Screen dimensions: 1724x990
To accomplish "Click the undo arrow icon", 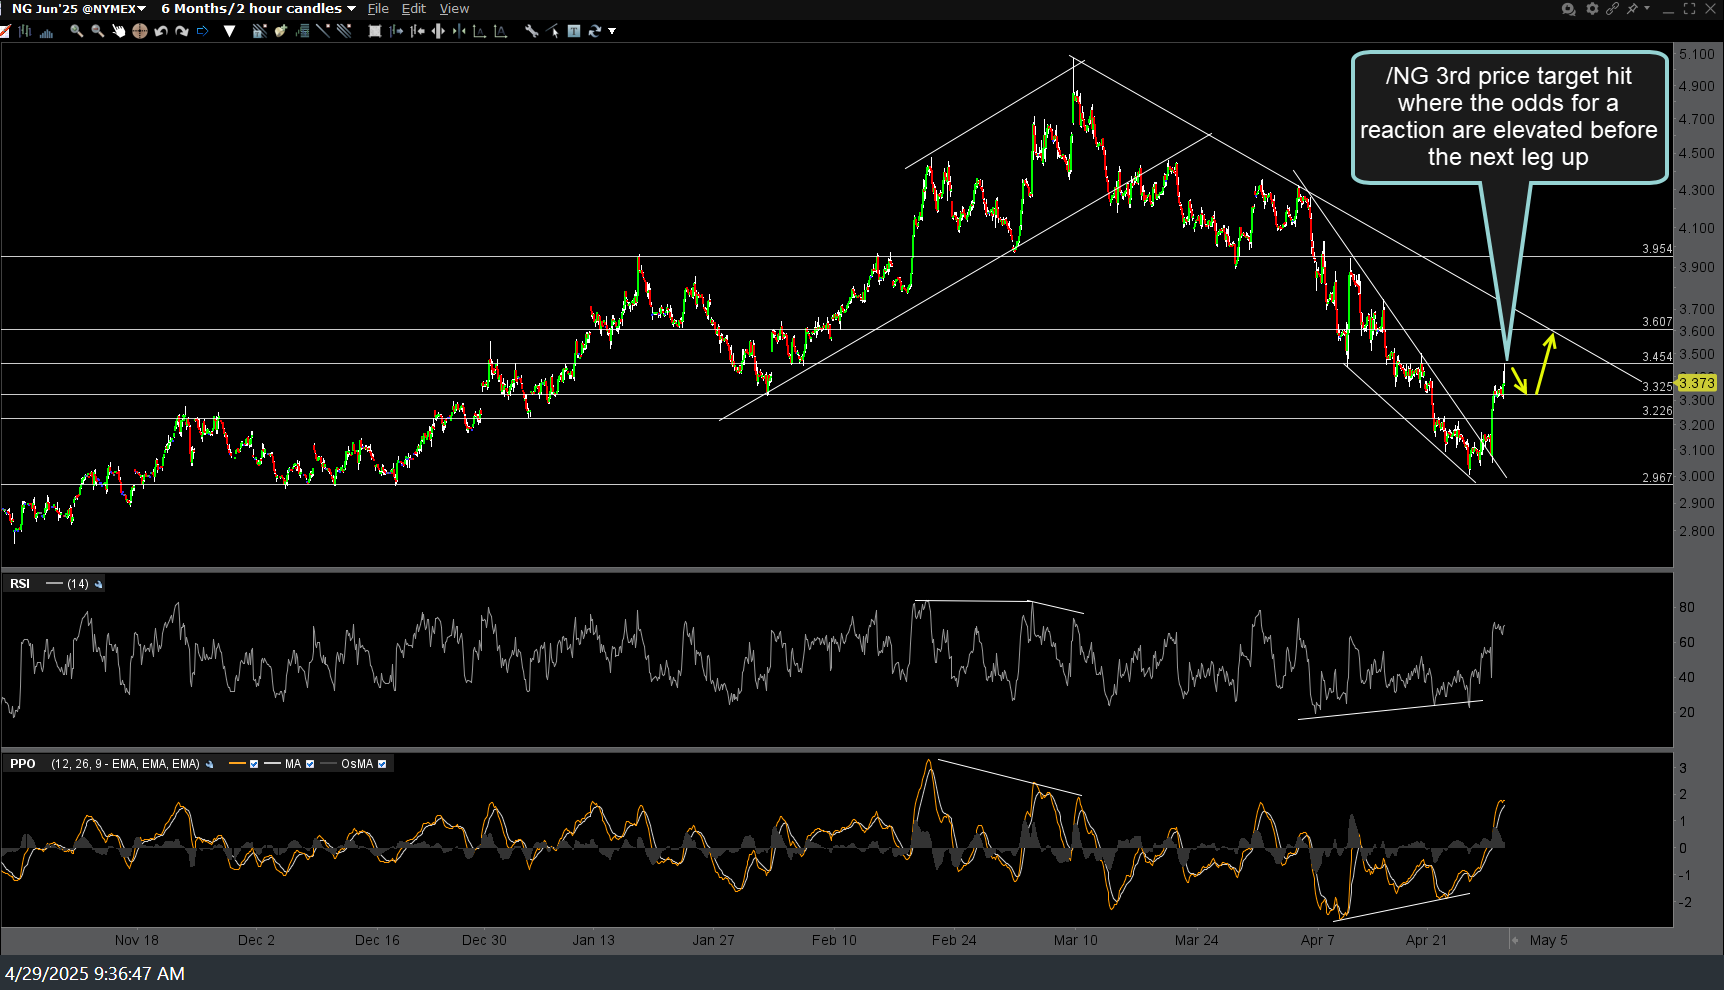I will (161, 31).
